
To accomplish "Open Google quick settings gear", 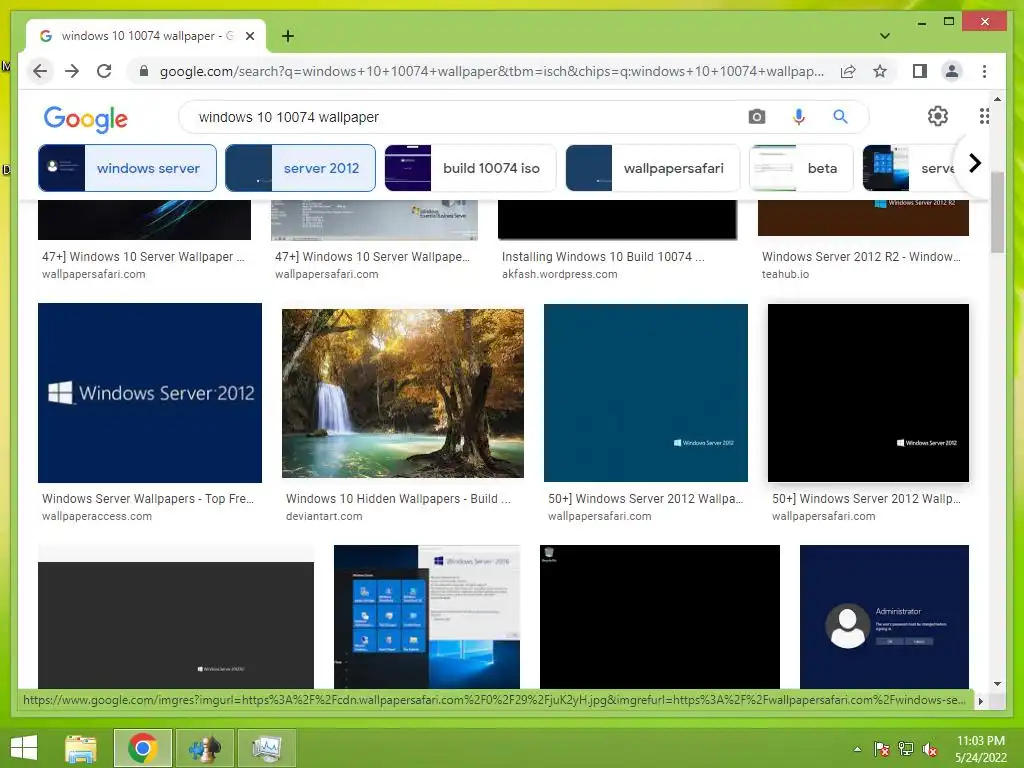I will point(937,116).
